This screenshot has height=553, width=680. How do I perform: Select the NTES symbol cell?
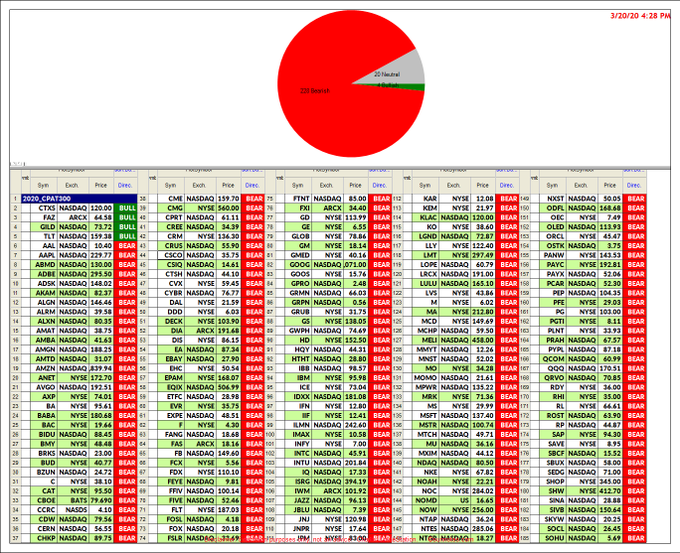[425, 529]
